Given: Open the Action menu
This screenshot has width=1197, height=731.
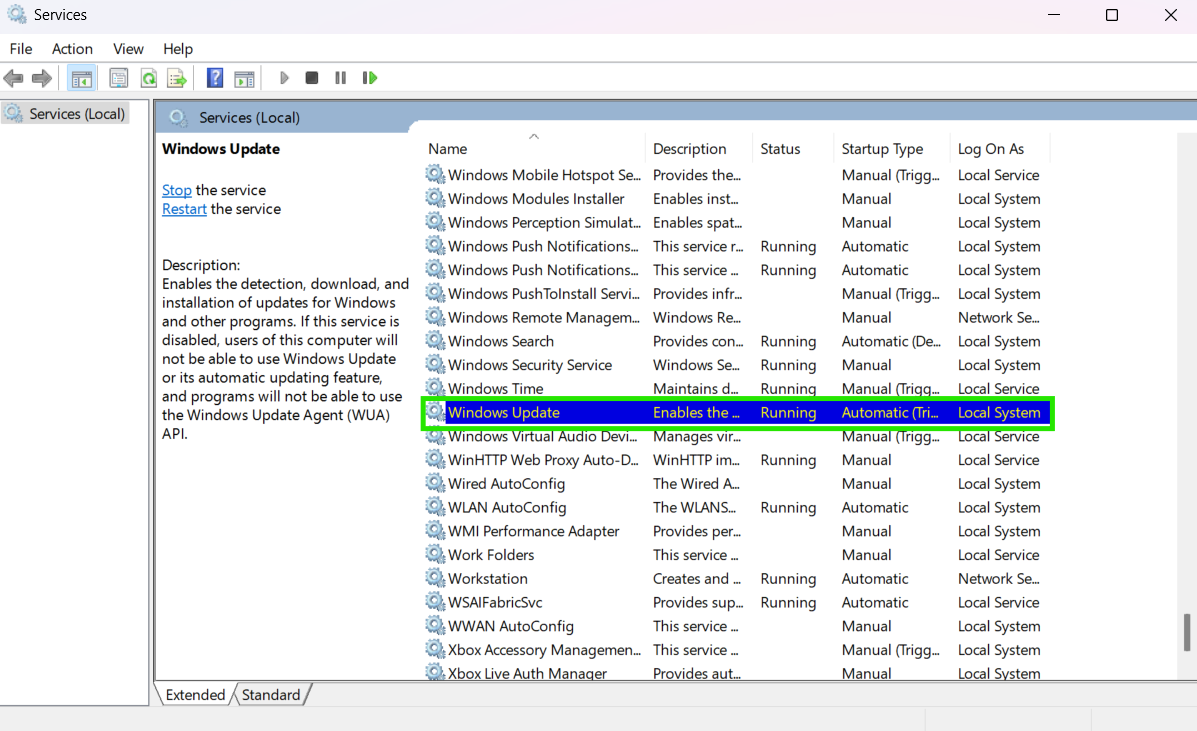Looking at the screenshot, I should tap(73, 49).
